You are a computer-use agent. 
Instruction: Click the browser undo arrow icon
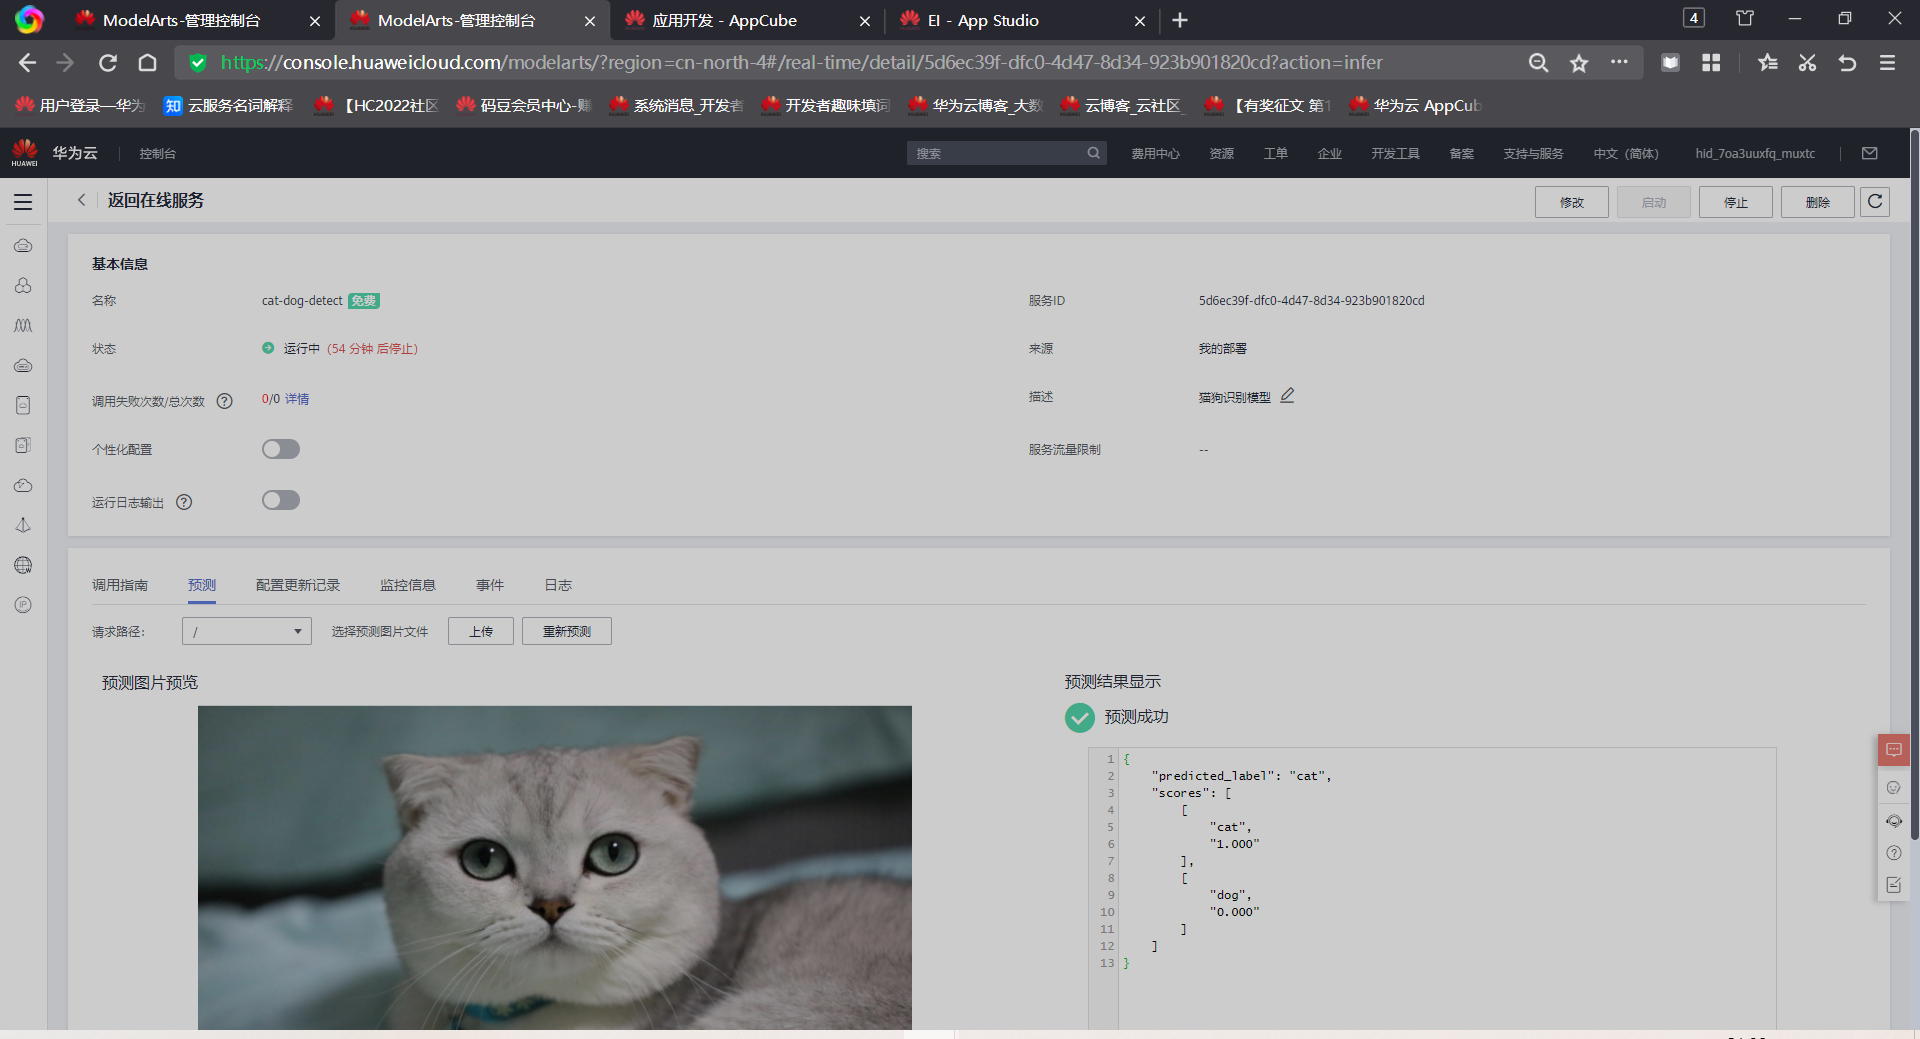1847,63
